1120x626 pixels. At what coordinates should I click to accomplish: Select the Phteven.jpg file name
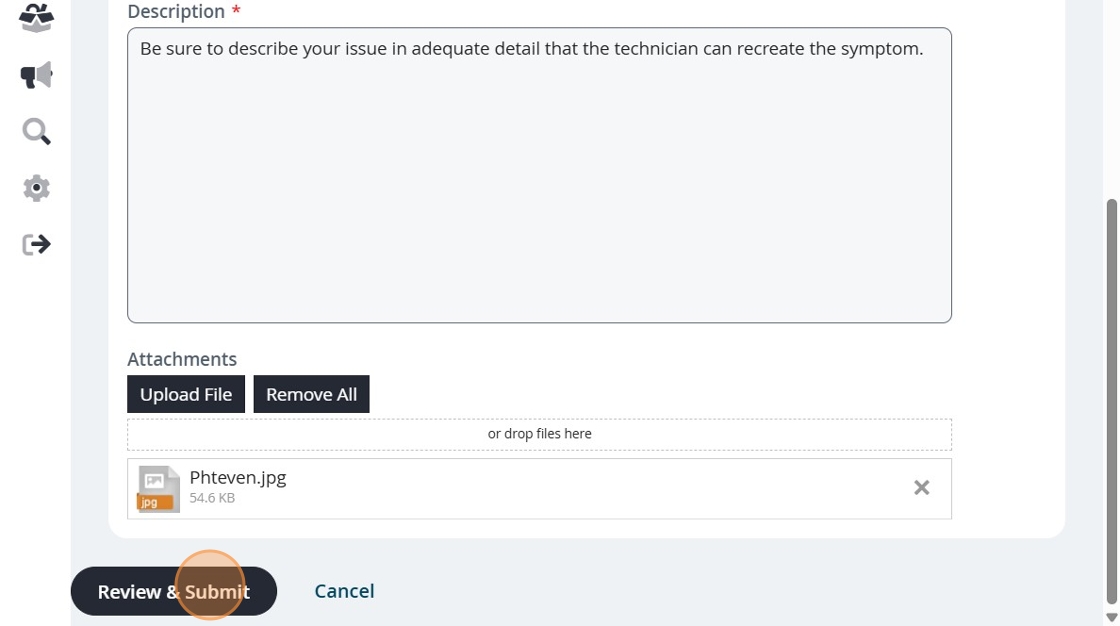pyautogui.click(x=237, y=477)
